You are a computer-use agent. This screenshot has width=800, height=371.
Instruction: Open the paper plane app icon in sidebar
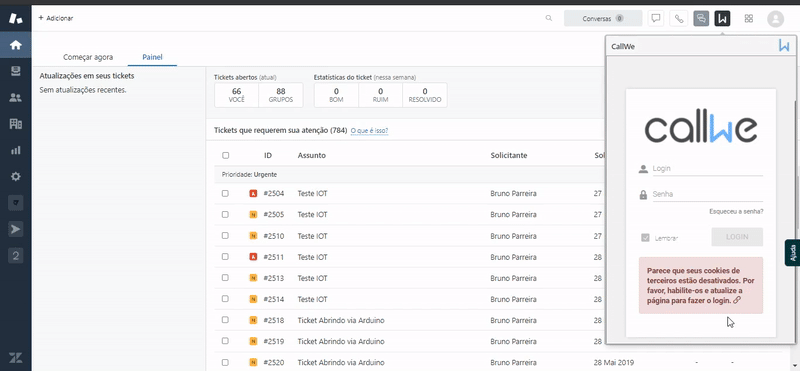tap(16, 230)
